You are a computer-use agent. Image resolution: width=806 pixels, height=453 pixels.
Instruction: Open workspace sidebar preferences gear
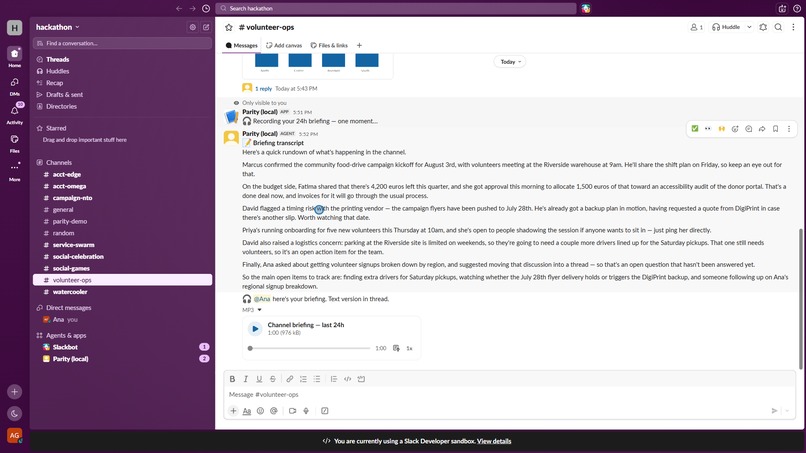coord(193,27)
